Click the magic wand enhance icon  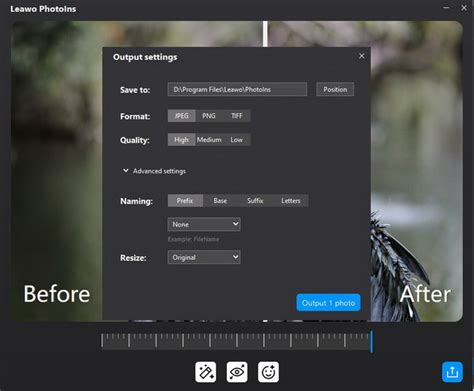click(x=206, y=372)
